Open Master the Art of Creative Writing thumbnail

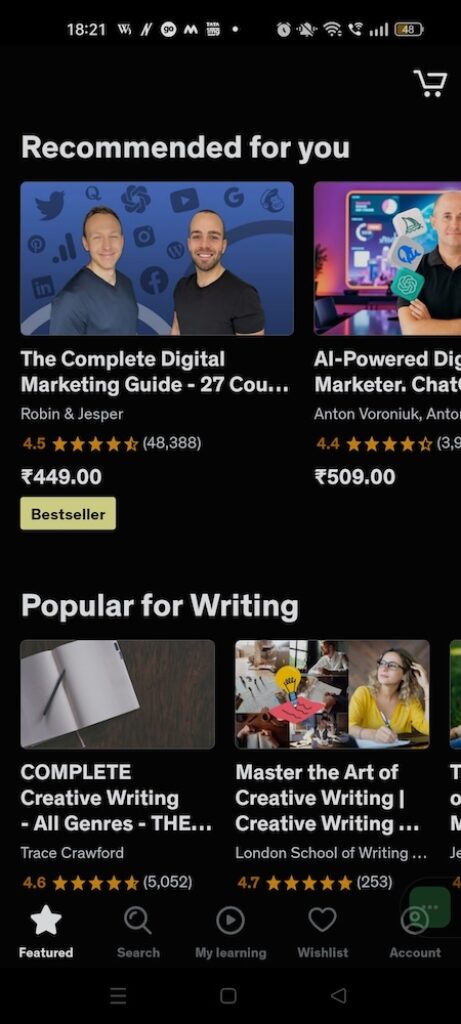click(332, 694)
